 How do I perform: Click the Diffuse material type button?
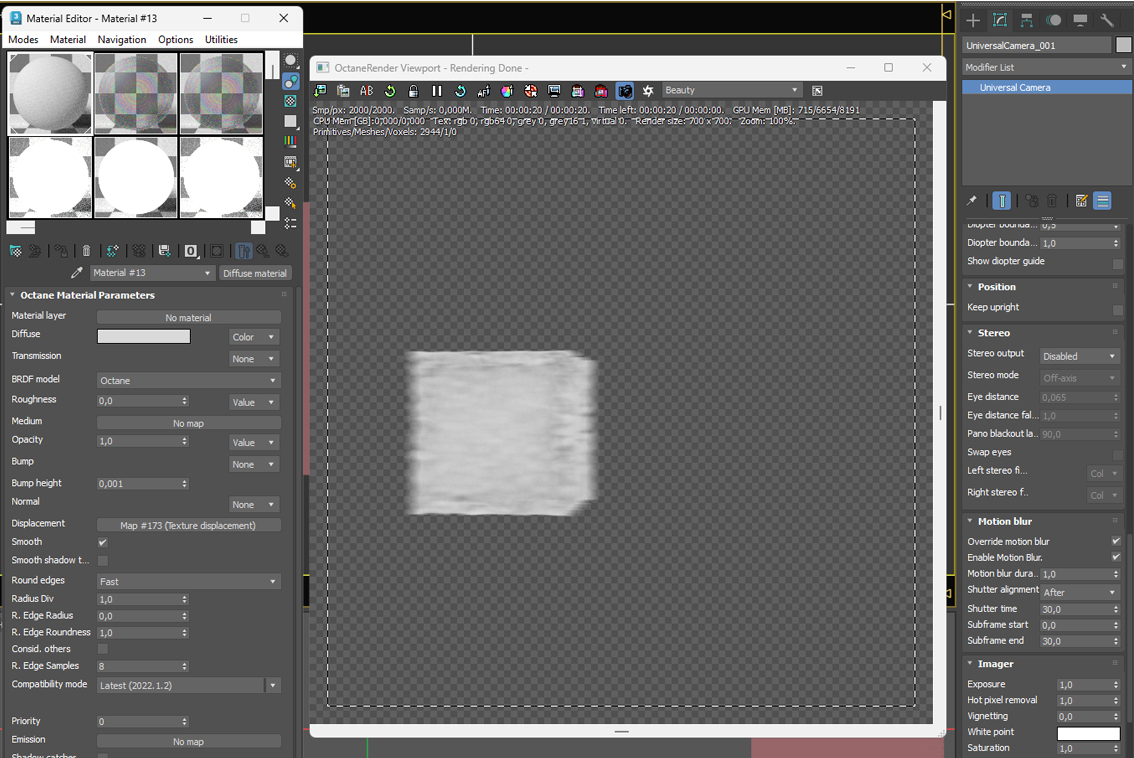click(x=255, y=273)
